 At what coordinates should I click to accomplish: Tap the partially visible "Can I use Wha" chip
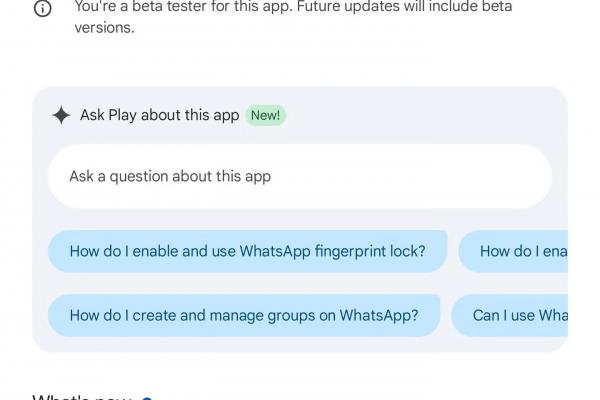510,315
